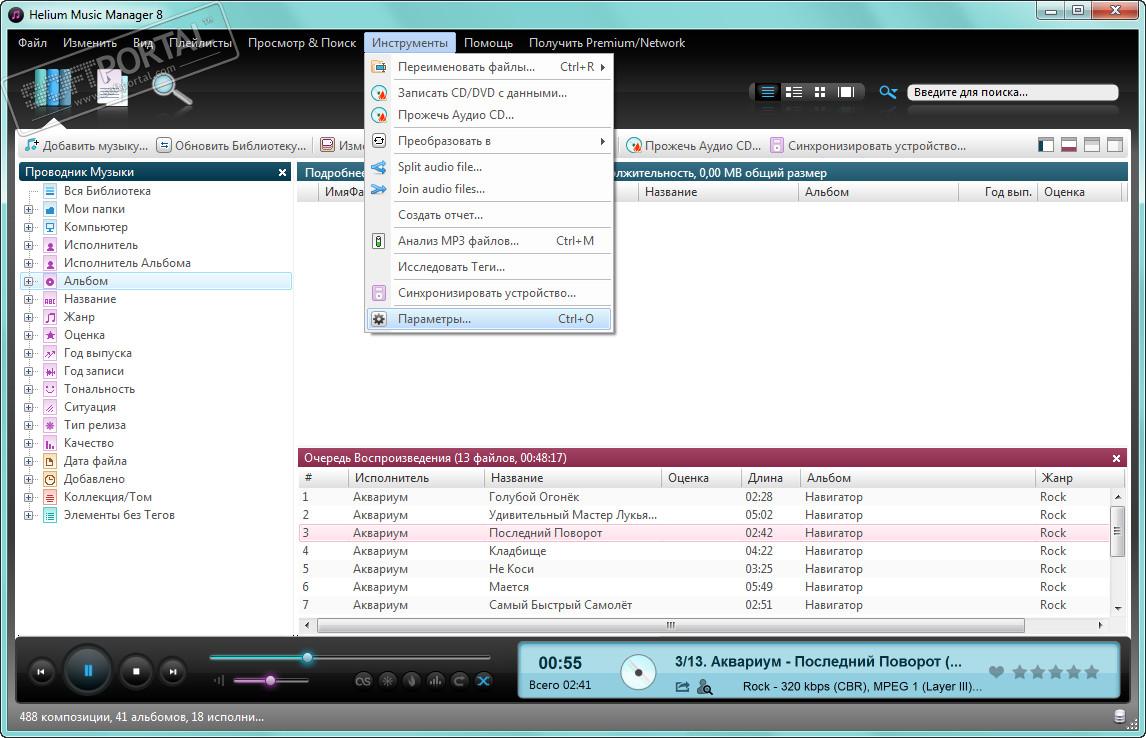Switch to album list view icon
1146x738 pixels.
tap(794, 92)
